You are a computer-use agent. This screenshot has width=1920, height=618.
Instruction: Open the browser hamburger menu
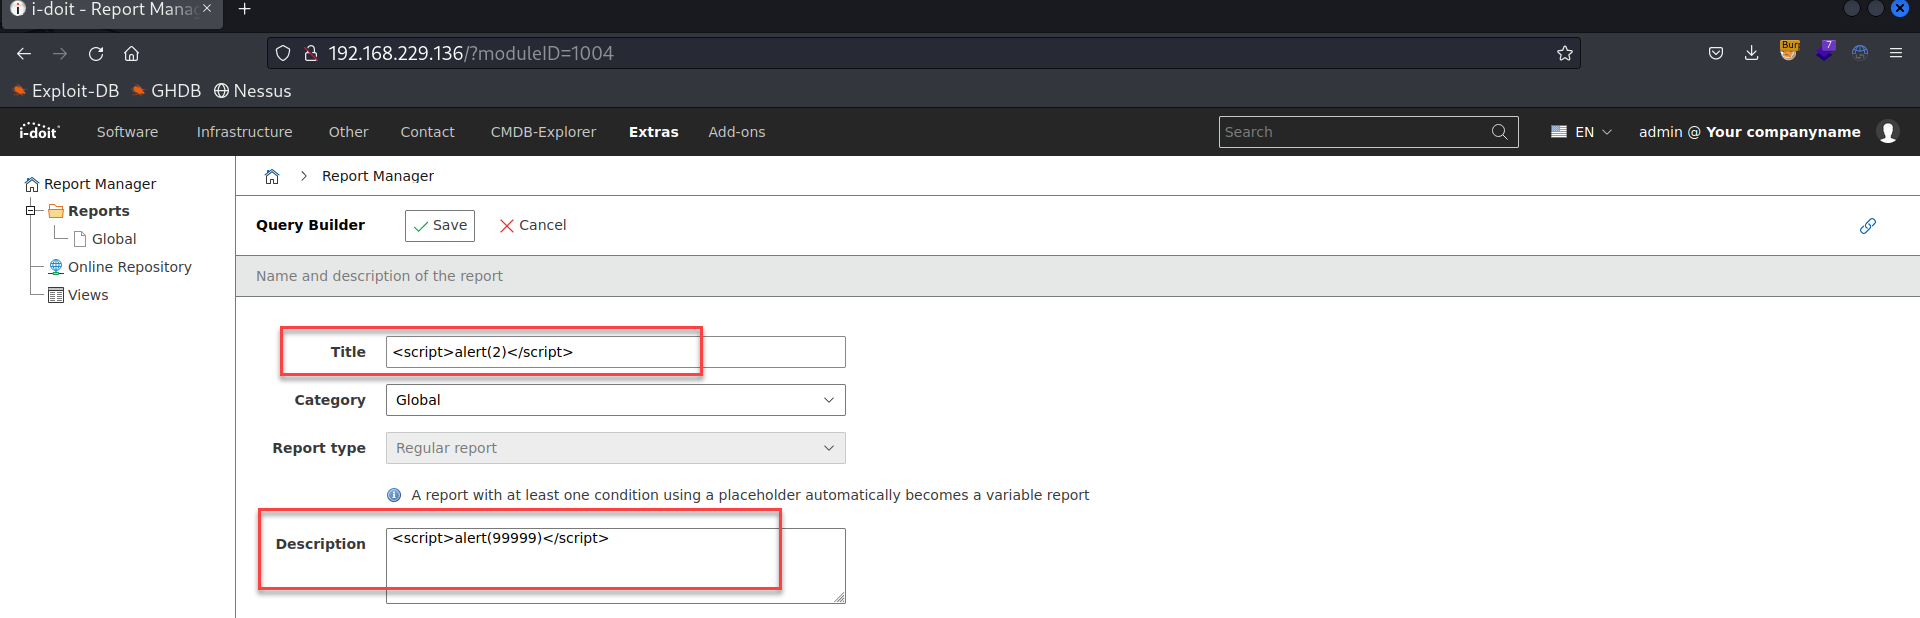1896,53
